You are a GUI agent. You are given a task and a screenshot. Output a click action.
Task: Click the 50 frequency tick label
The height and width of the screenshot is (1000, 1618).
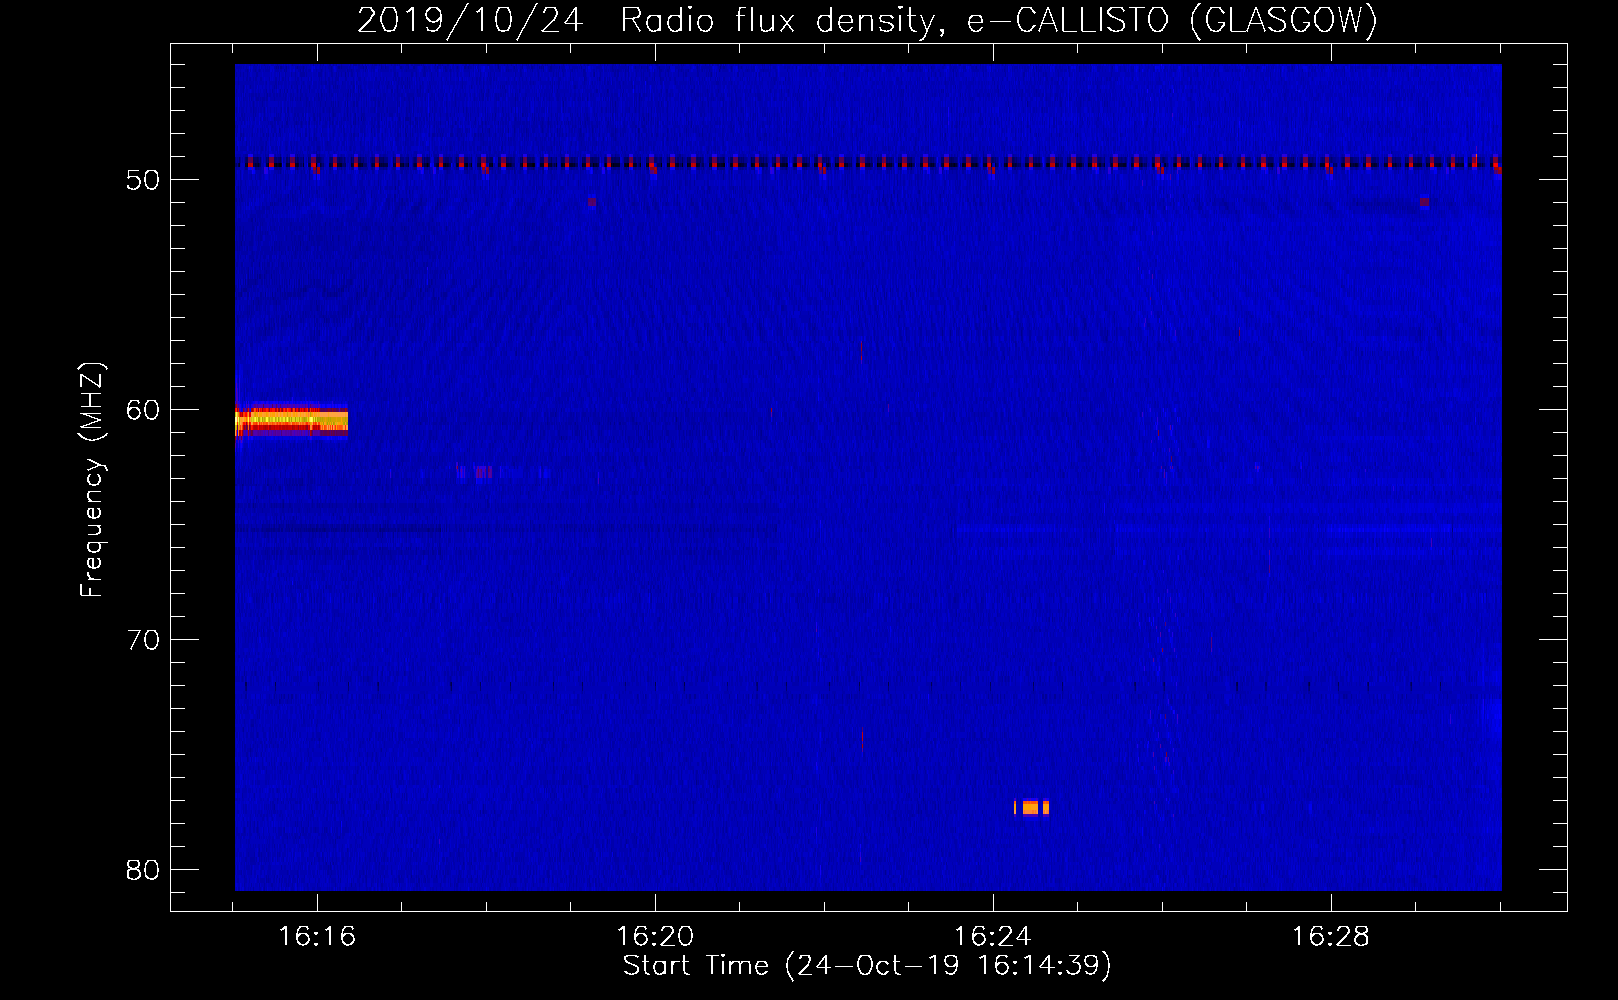coord(143,180)
